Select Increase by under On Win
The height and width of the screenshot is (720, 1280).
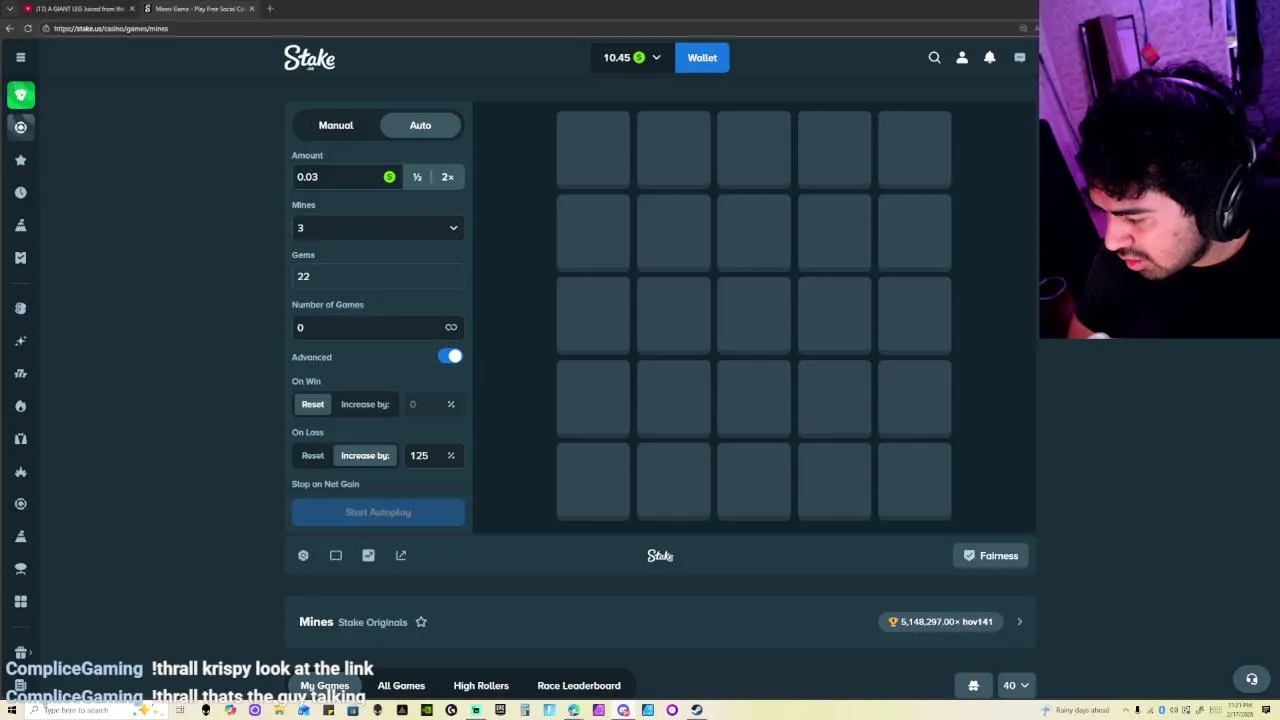click(x=365, y=404)
